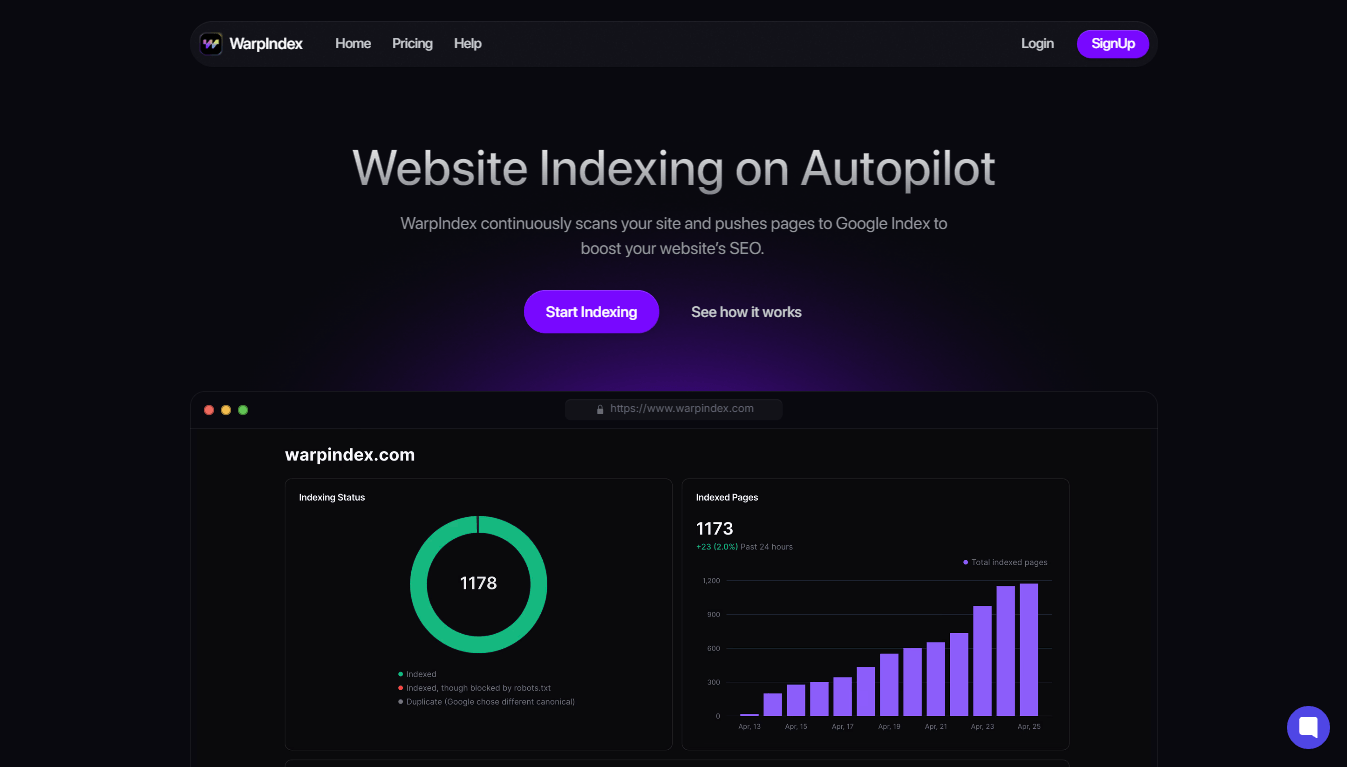The height and width of the screenshot is (767, 1347).
Task: Click the yellow dot of the mock browser window
Action: pos(226,410)
